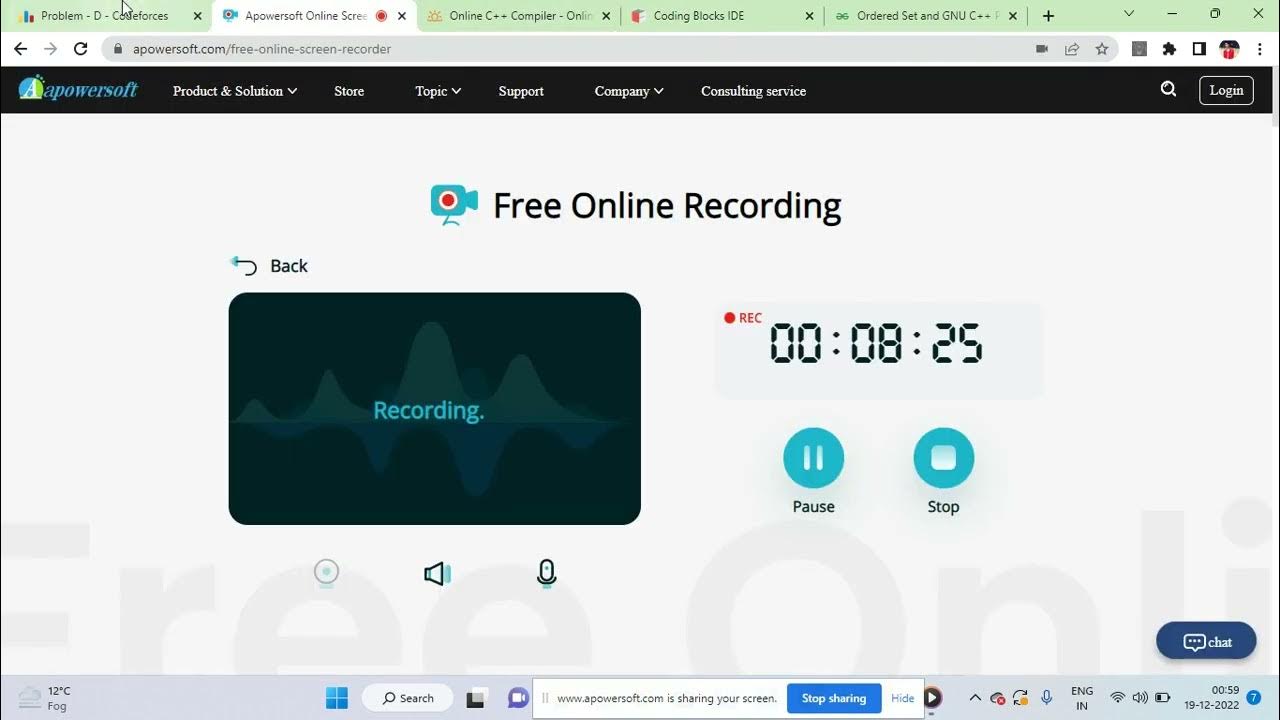
Task: Pause the recording
Action: click(x=813, y=458)
